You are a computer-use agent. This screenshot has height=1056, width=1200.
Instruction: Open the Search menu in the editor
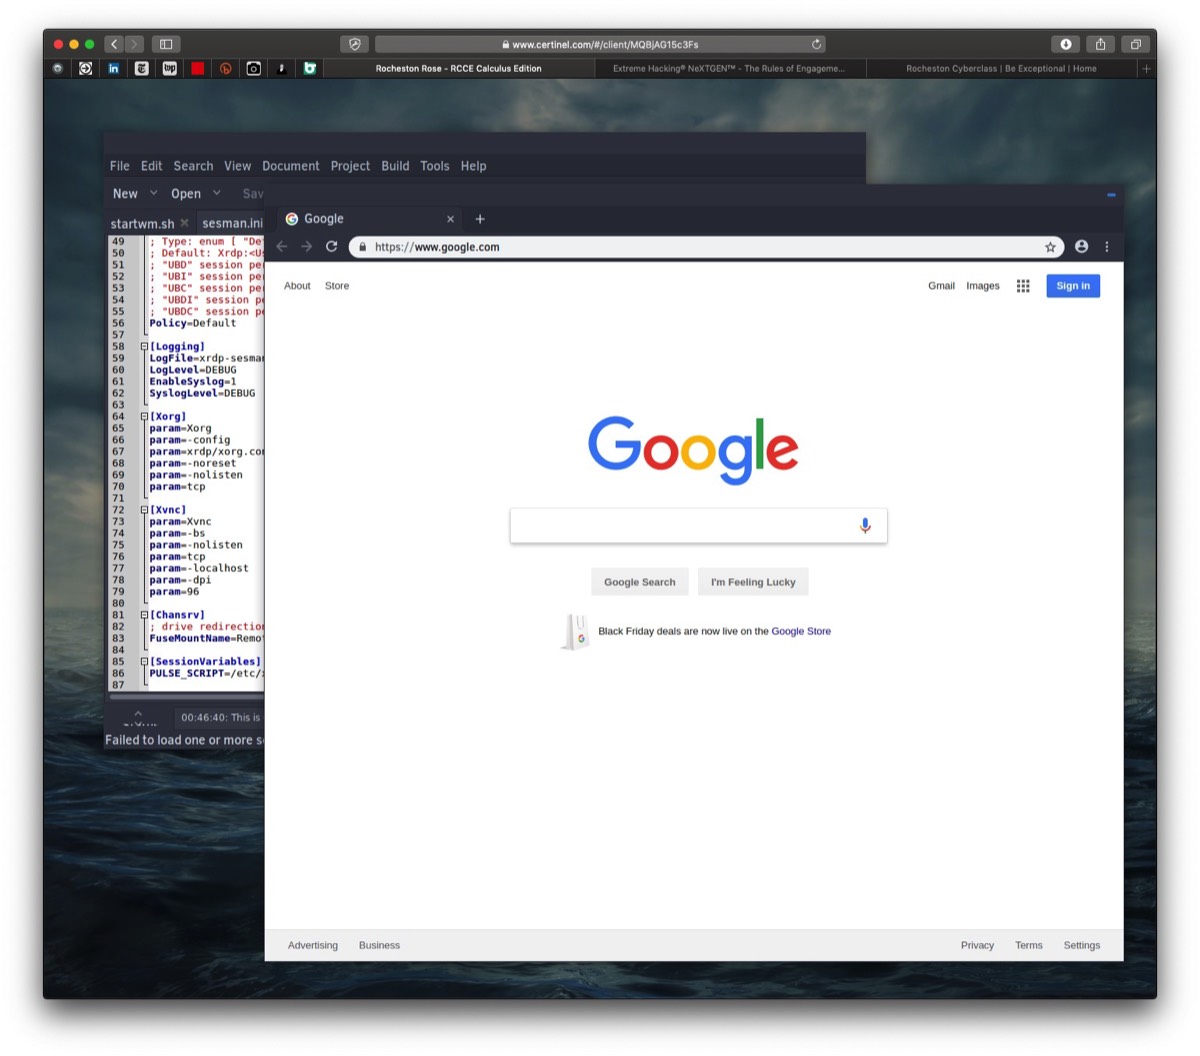[193, 166]
